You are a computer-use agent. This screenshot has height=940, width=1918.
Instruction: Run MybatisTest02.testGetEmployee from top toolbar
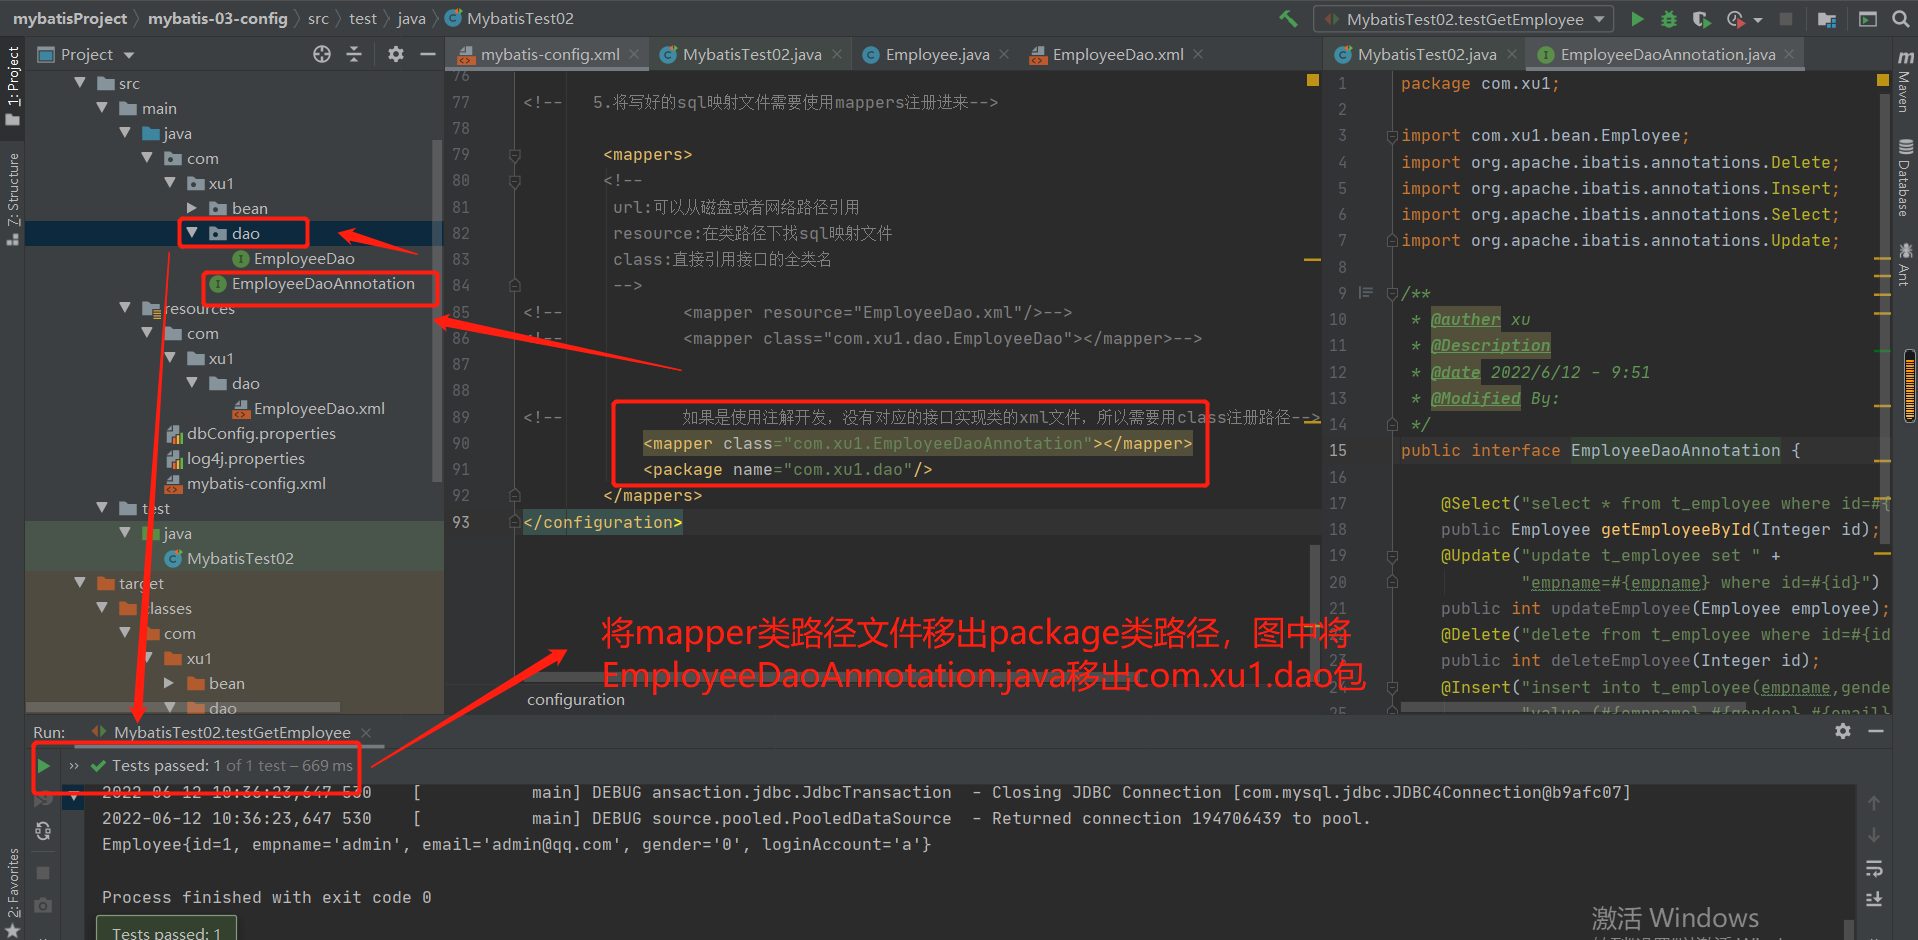click(1637, 18)
